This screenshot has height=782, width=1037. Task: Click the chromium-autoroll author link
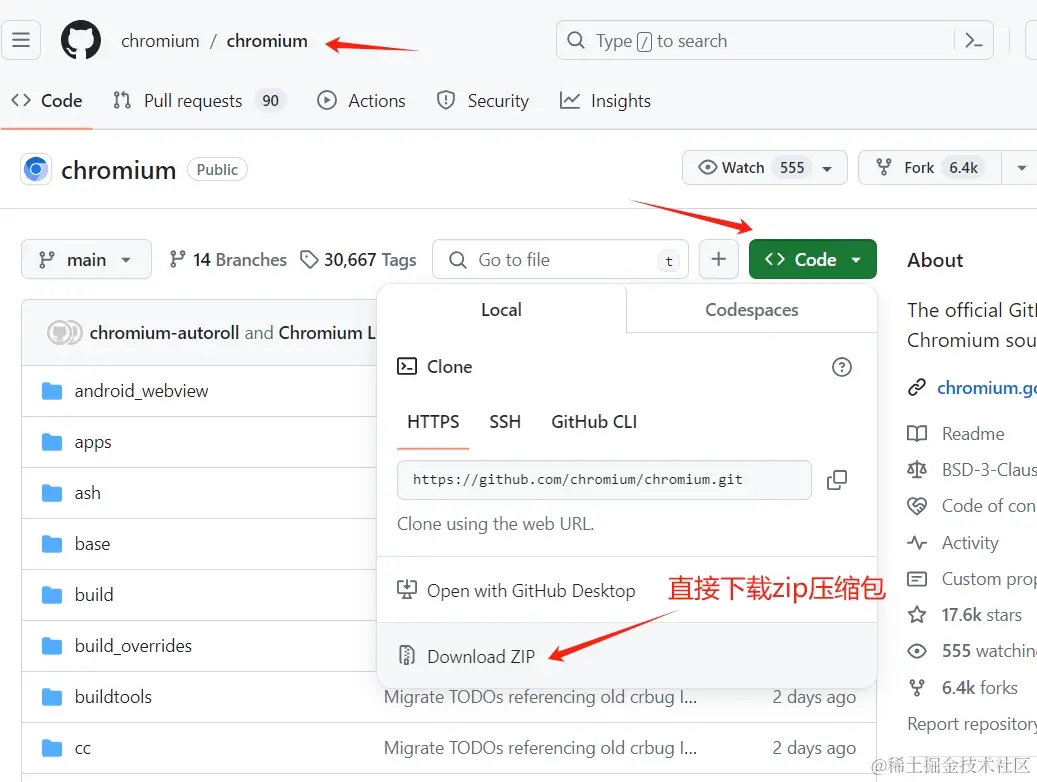(165, 332)
